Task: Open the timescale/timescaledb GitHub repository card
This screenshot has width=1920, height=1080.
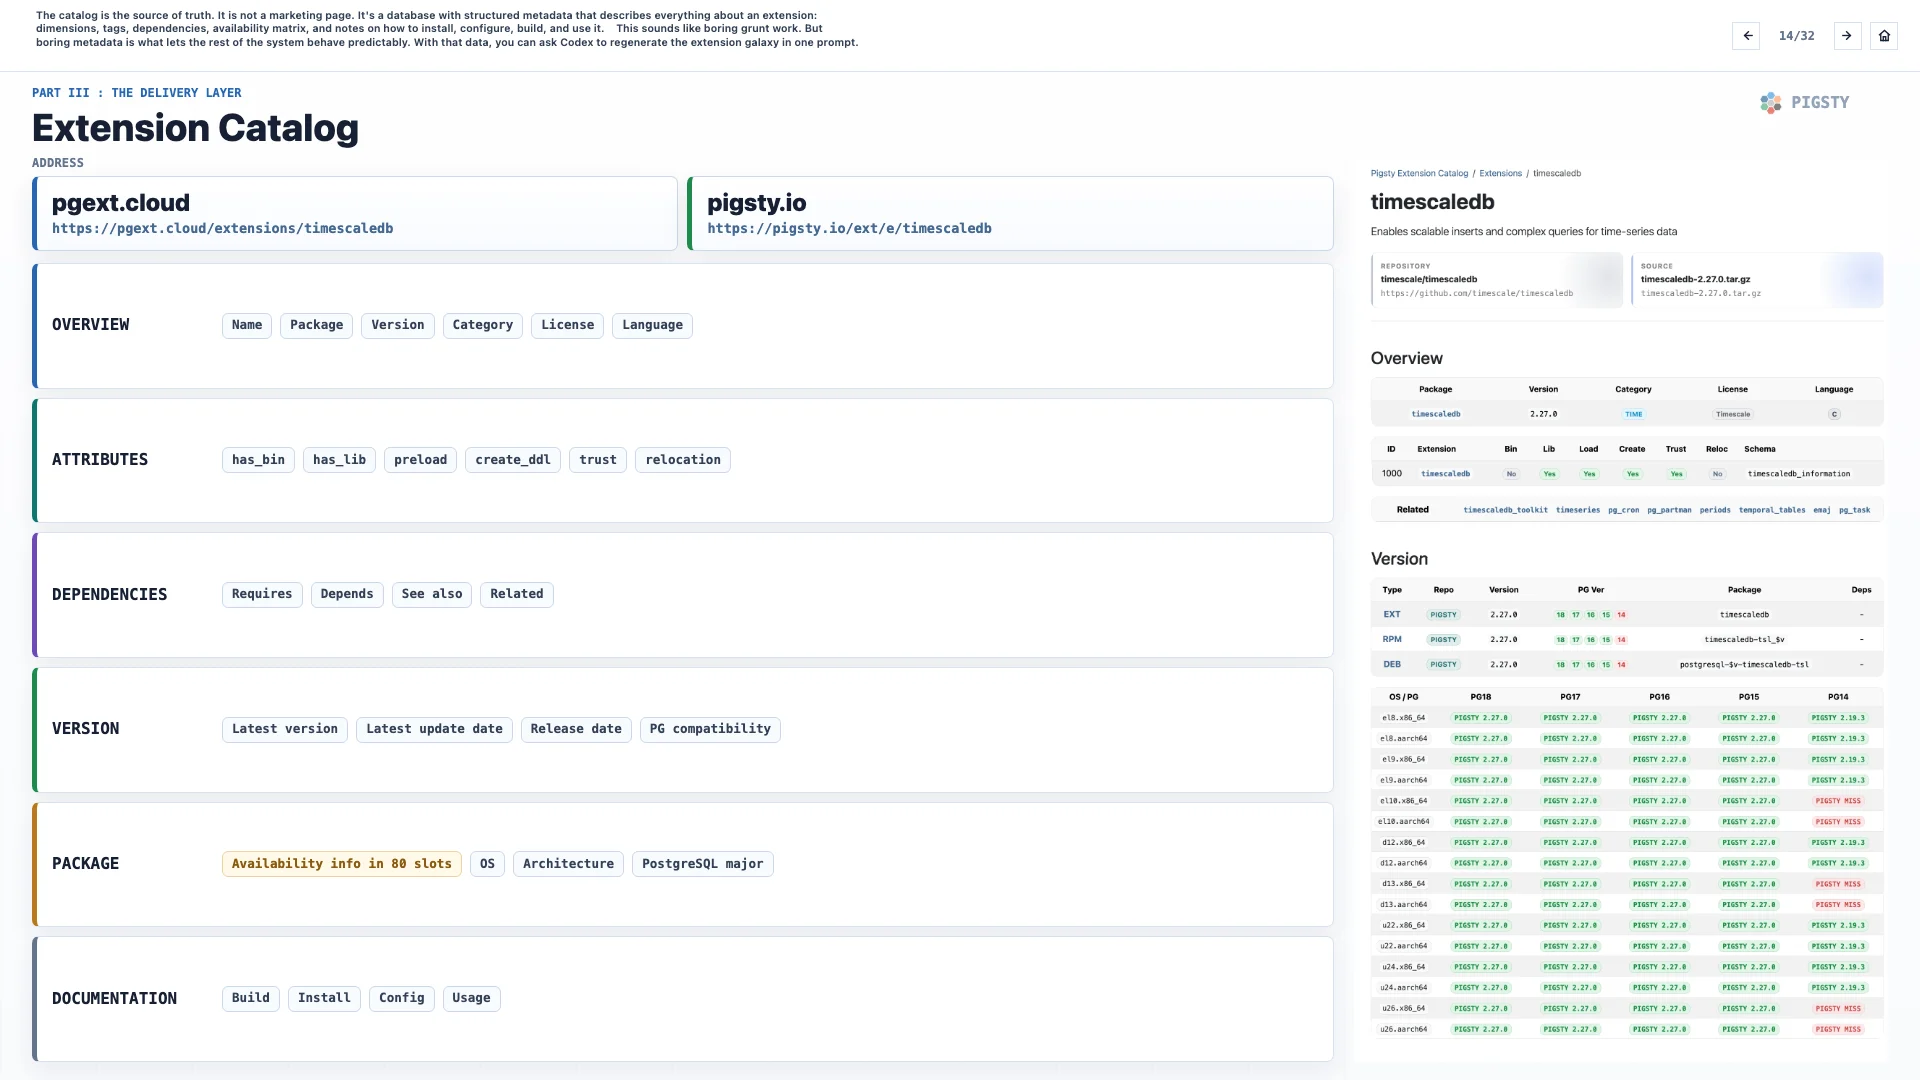Action: tap(1496, 280)
